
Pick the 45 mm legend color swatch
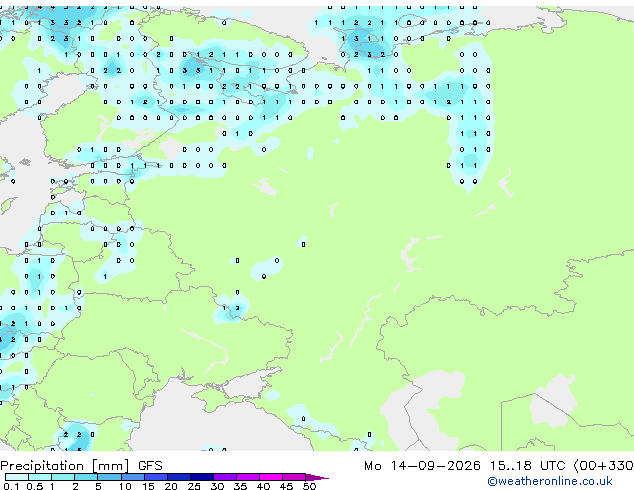point(294,477)
